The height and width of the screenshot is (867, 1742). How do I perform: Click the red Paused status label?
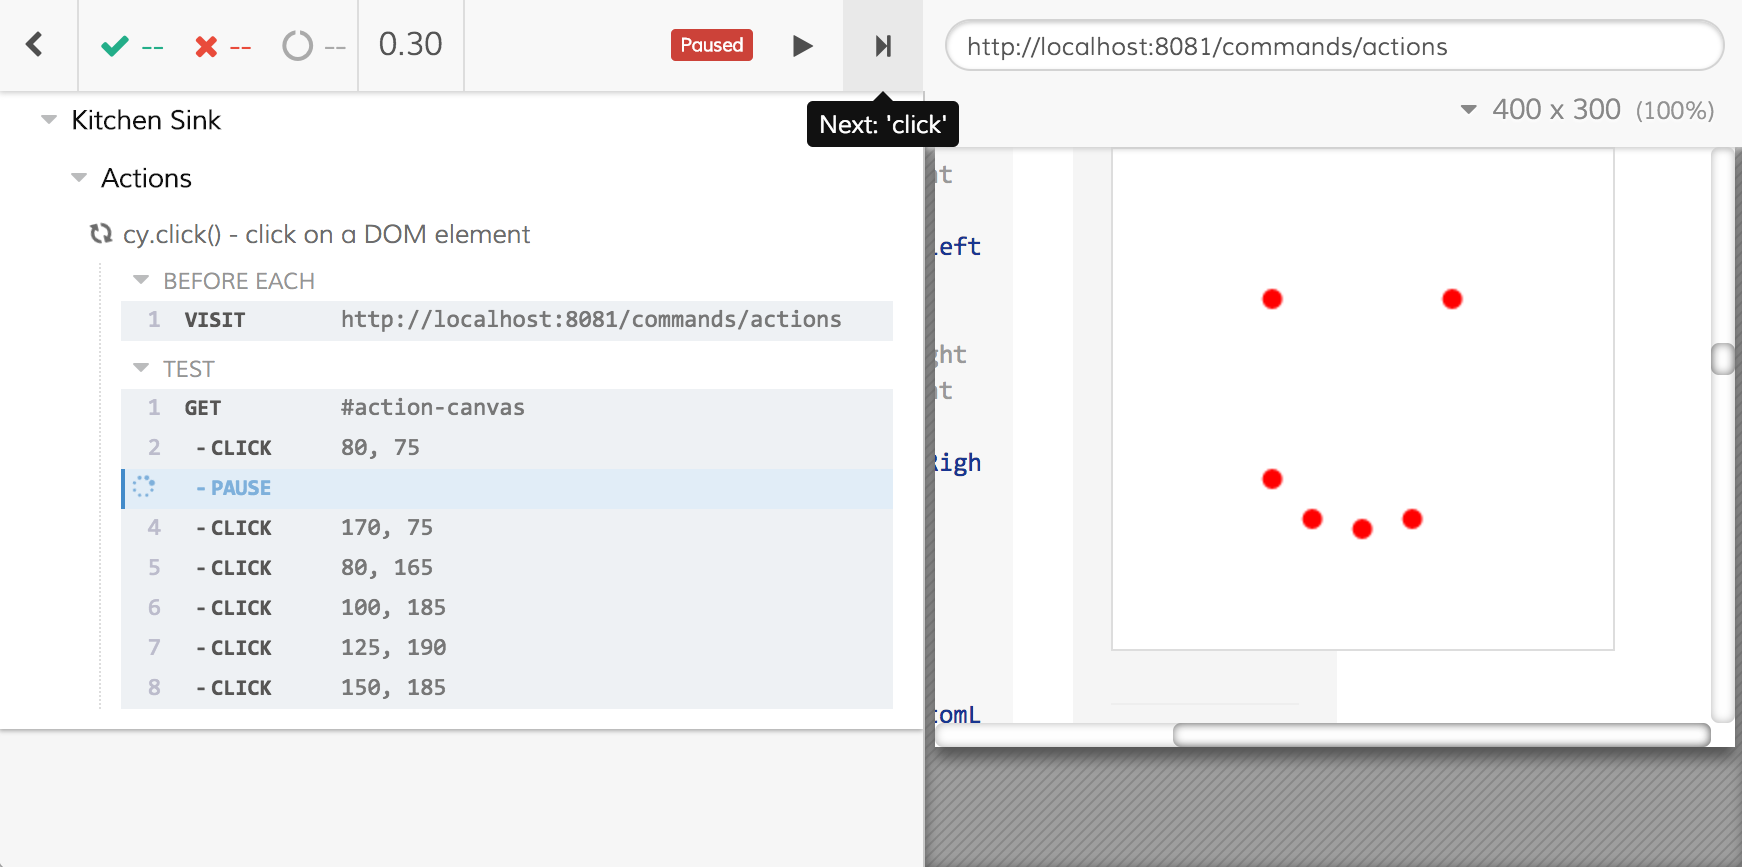click(711, 45)
